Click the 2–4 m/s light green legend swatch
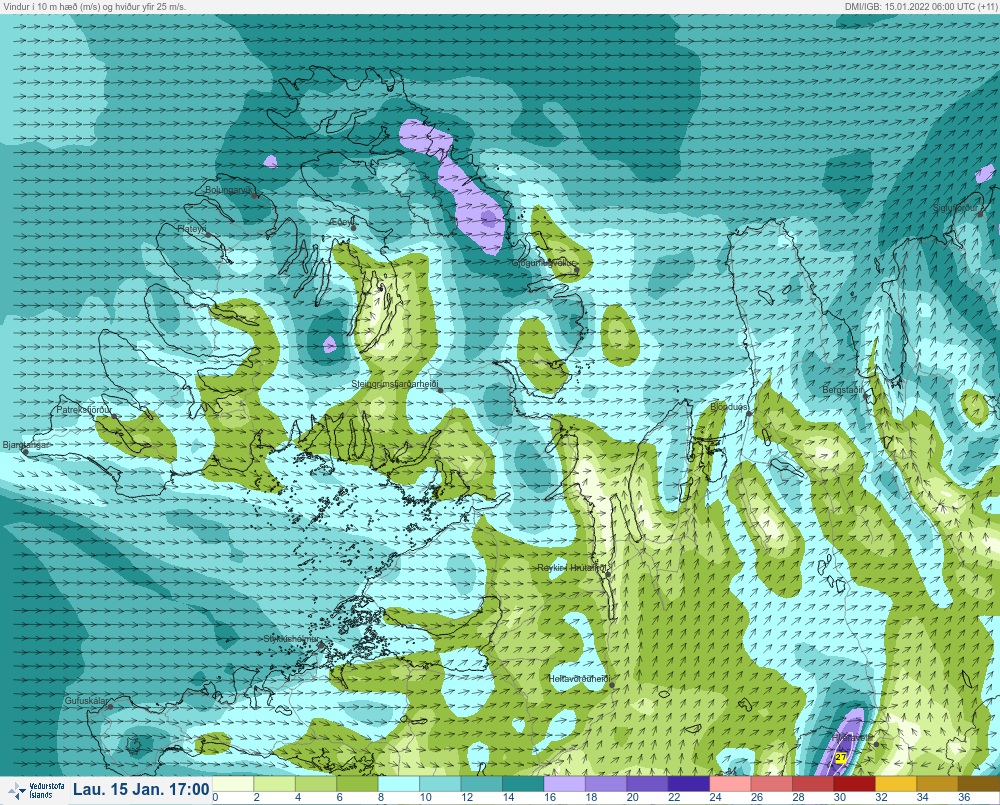 pos(274,783)
